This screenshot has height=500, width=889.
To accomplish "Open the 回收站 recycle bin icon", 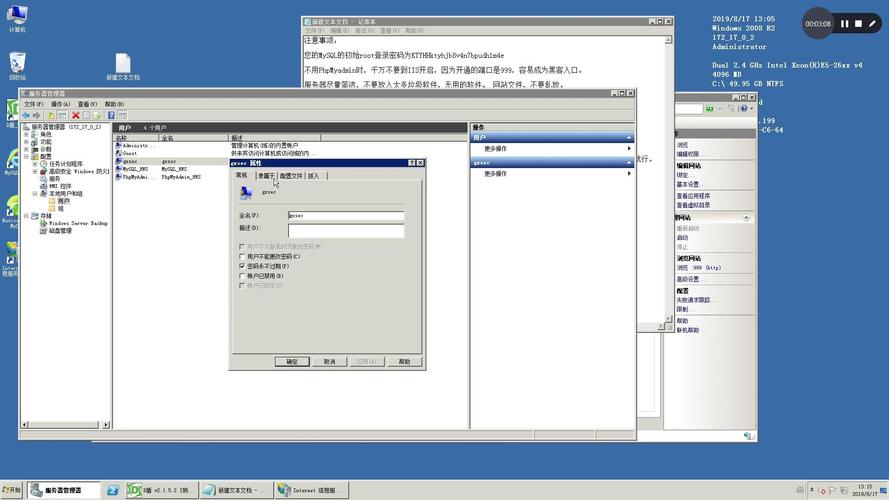I will coord(17,65).
